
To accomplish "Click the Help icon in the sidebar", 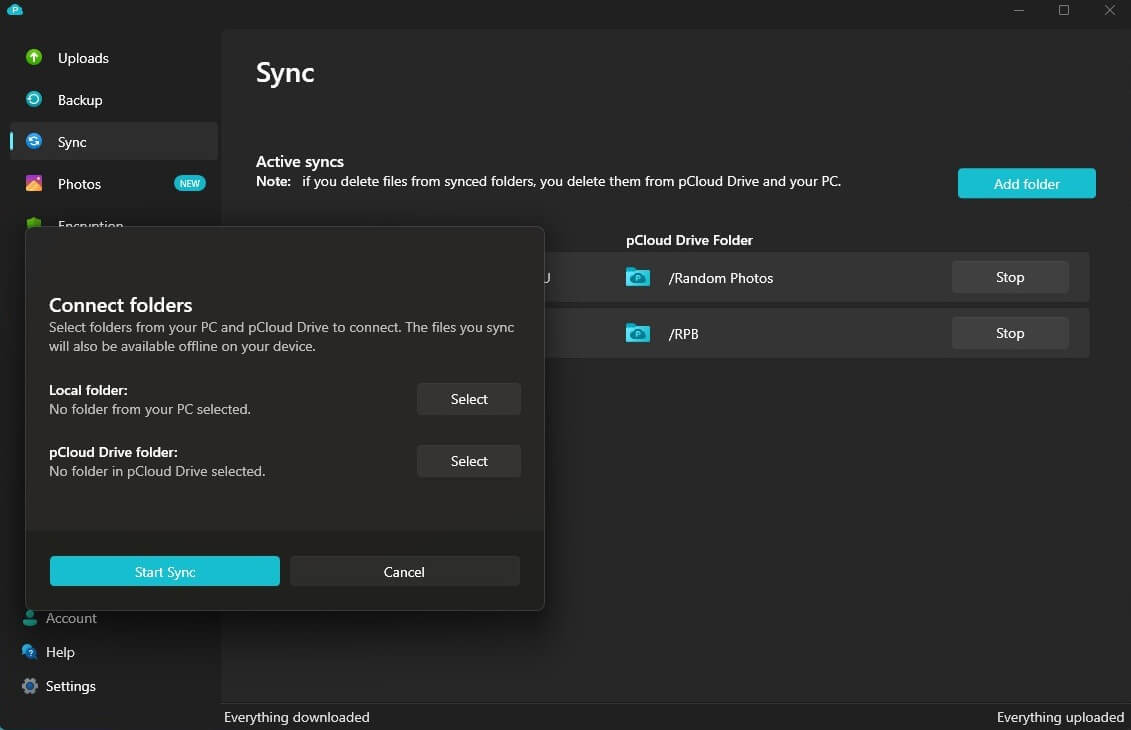I will click(30, 652).
